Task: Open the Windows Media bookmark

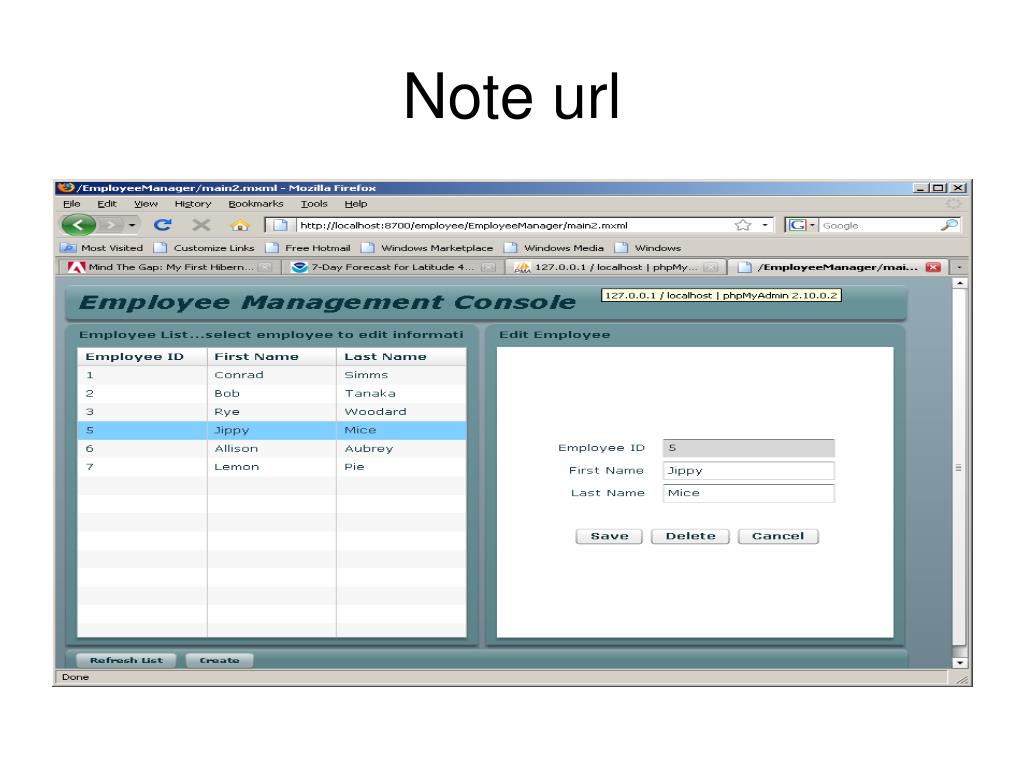Action: point(554,248)
